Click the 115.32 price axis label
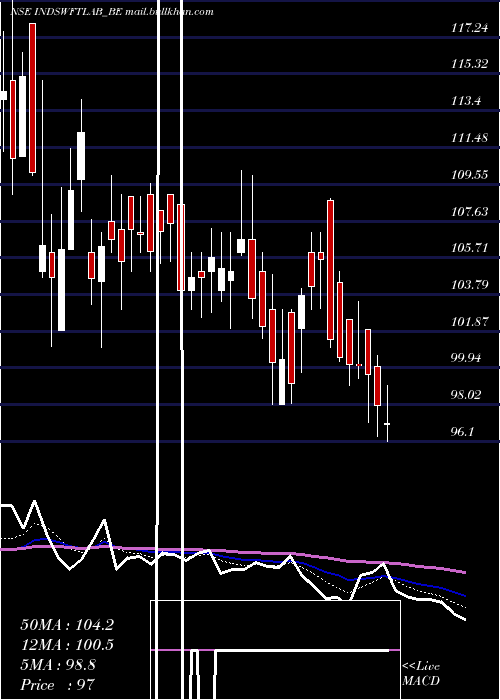The image size is (500, 700). click(469, 64)
